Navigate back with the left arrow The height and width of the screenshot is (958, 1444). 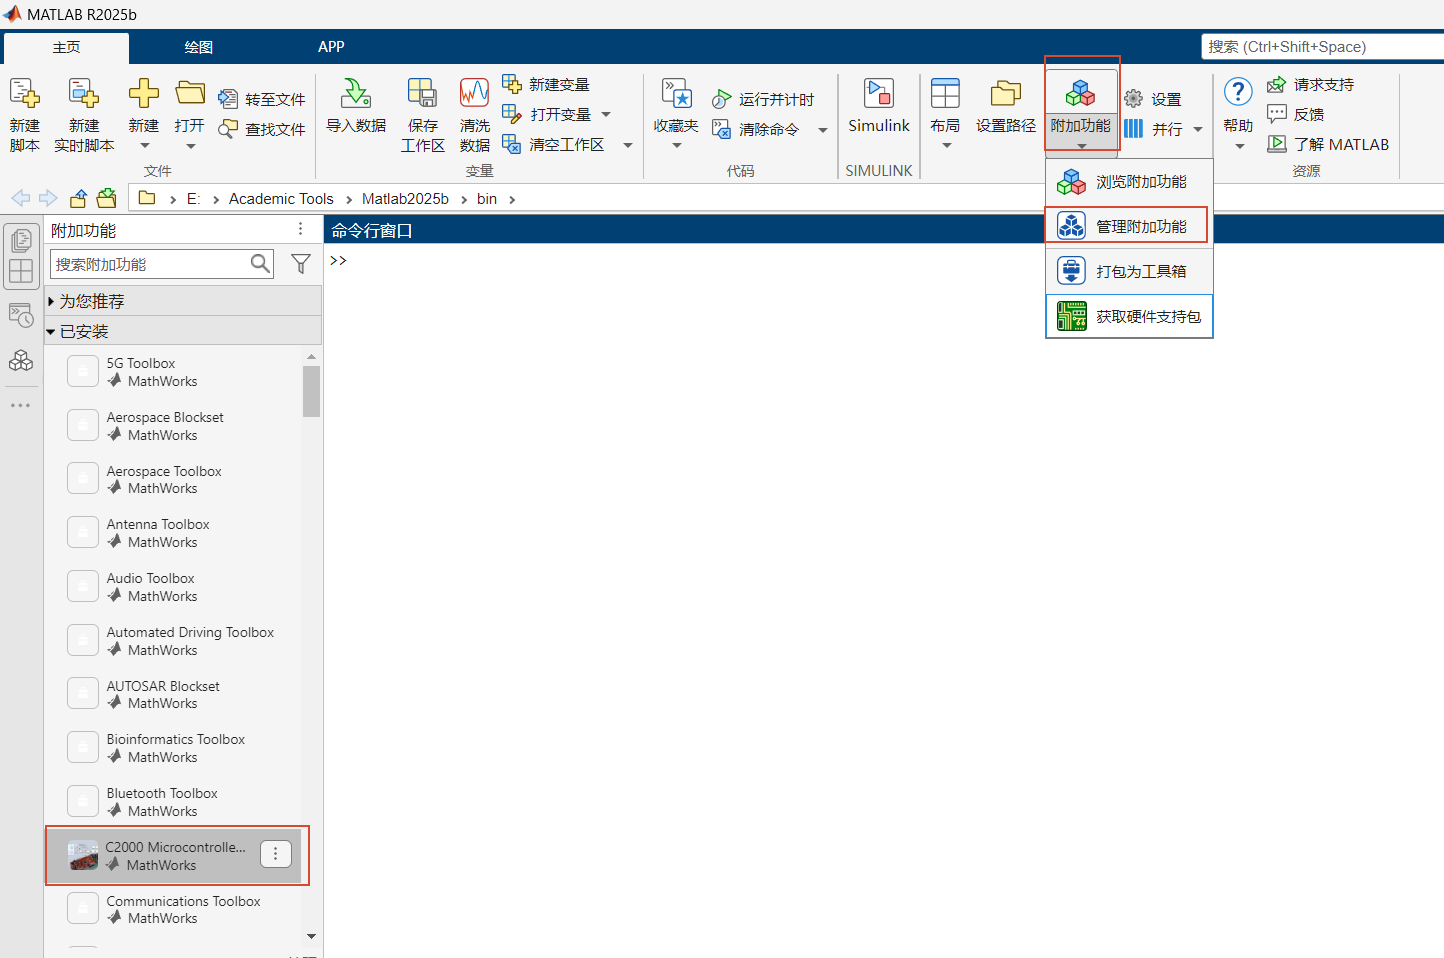[20, 198]
